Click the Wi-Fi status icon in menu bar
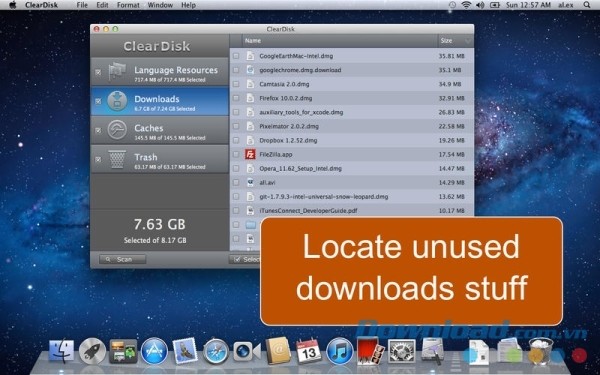This screenshot has width=600, height=375. coord(466,5)
